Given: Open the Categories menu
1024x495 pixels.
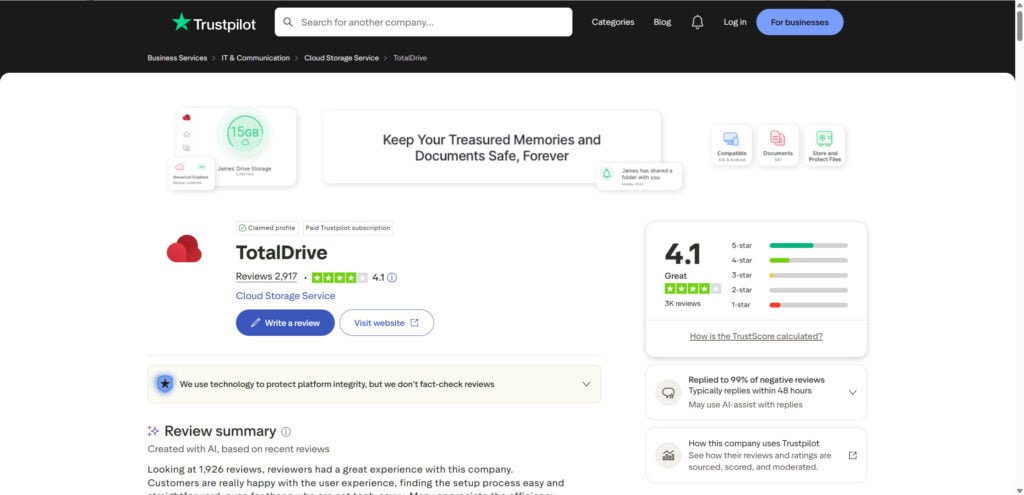Looking at the screenshot, I should click(613, 22).
